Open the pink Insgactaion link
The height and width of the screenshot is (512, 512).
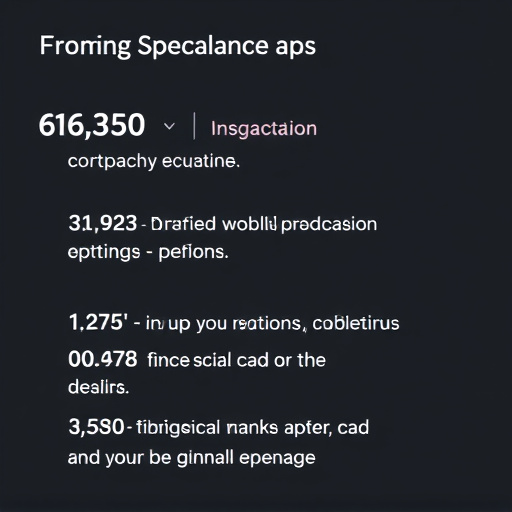point(264,128)
